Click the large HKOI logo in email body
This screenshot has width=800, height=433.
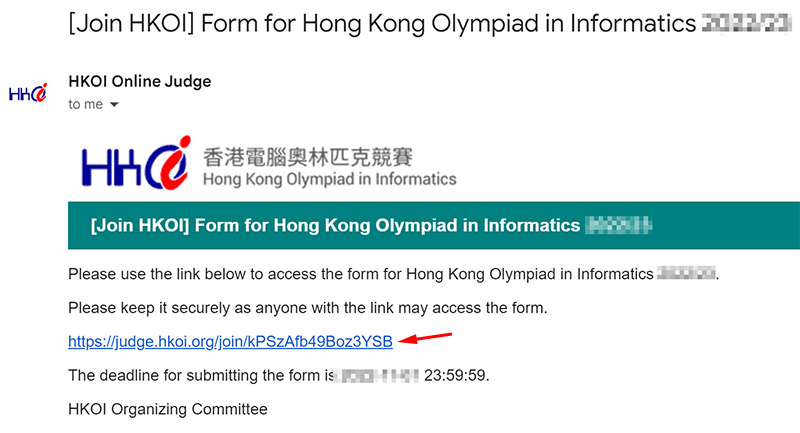point(136,163)
